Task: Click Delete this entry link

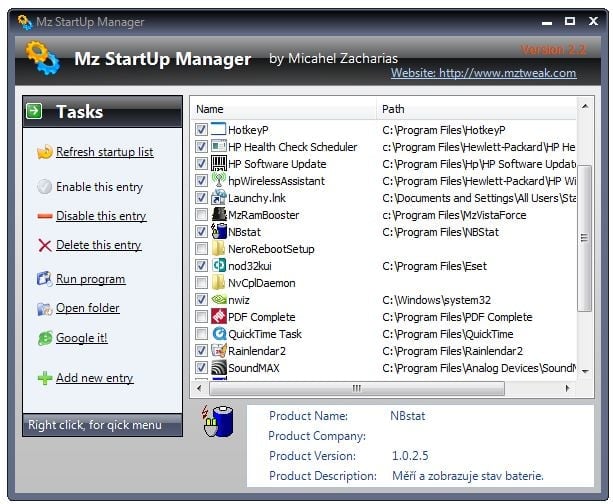Action: (x=99, y=245)
